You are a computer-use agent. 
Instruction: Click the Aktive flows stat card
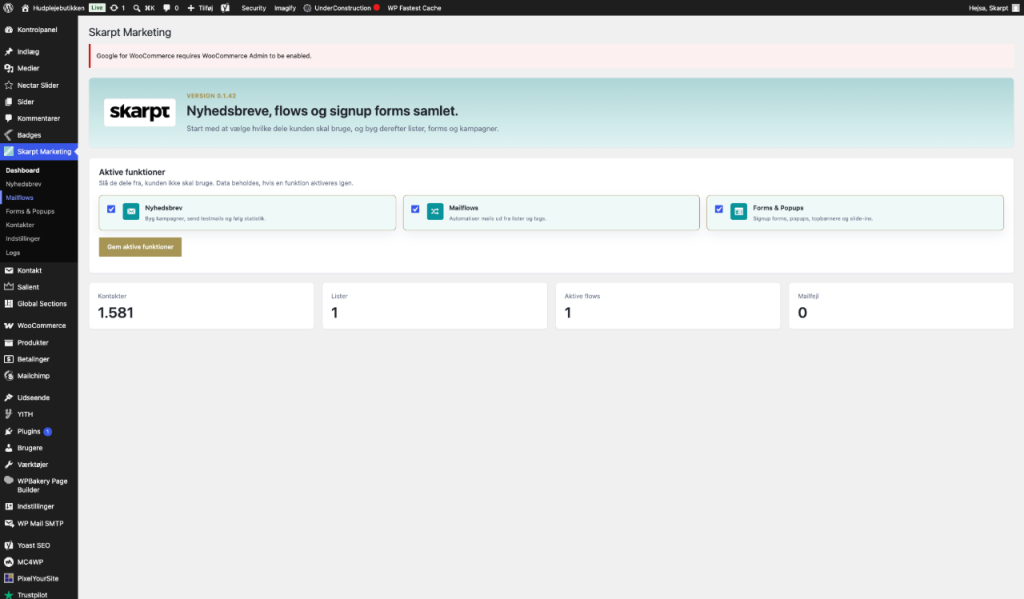668,306
